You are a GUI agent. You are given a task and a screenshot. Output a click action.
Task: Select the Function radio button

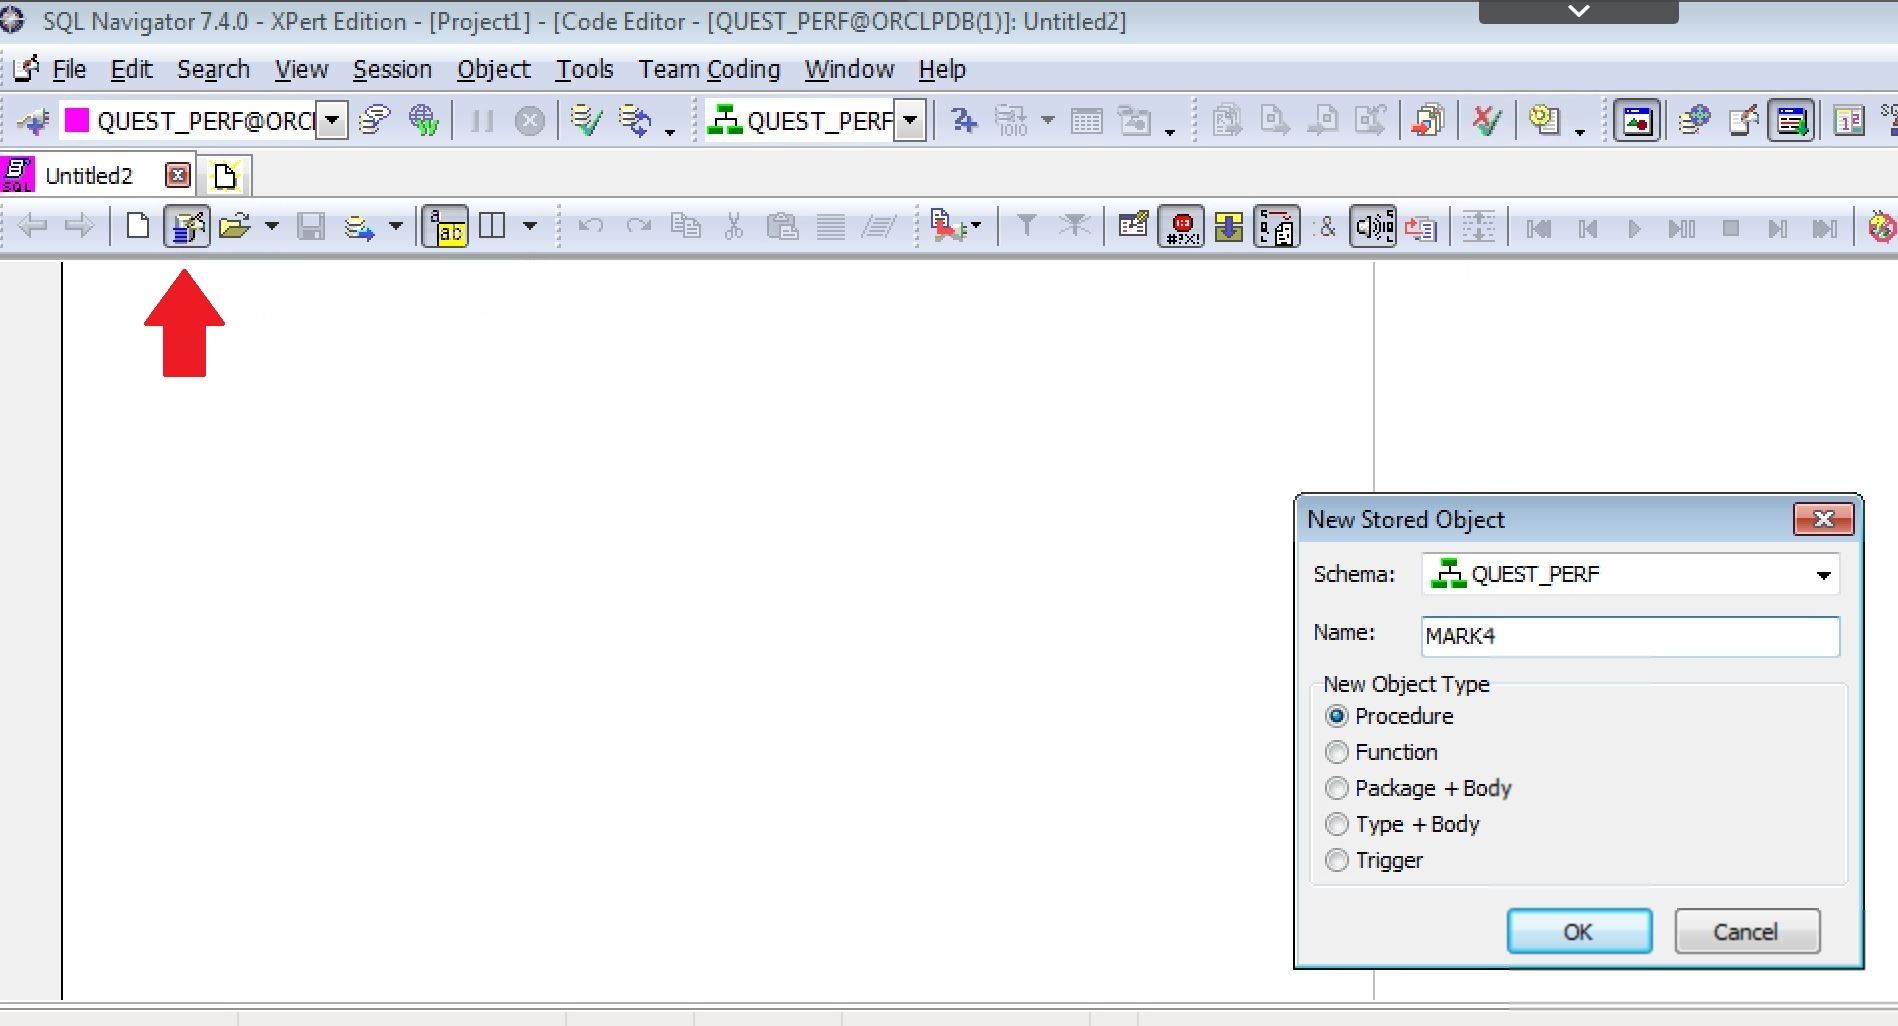click(1336, 752)
